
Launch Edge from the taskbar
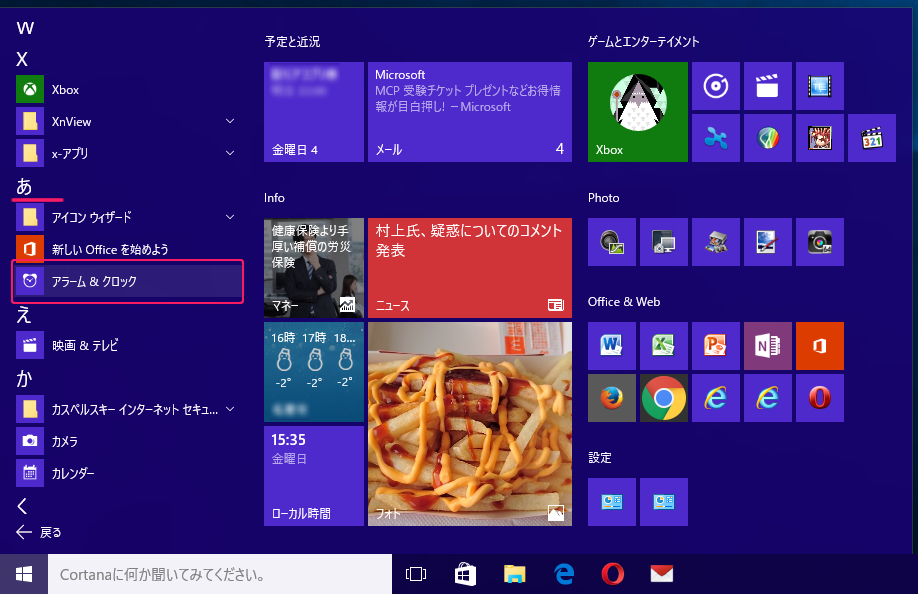[564, 574]
